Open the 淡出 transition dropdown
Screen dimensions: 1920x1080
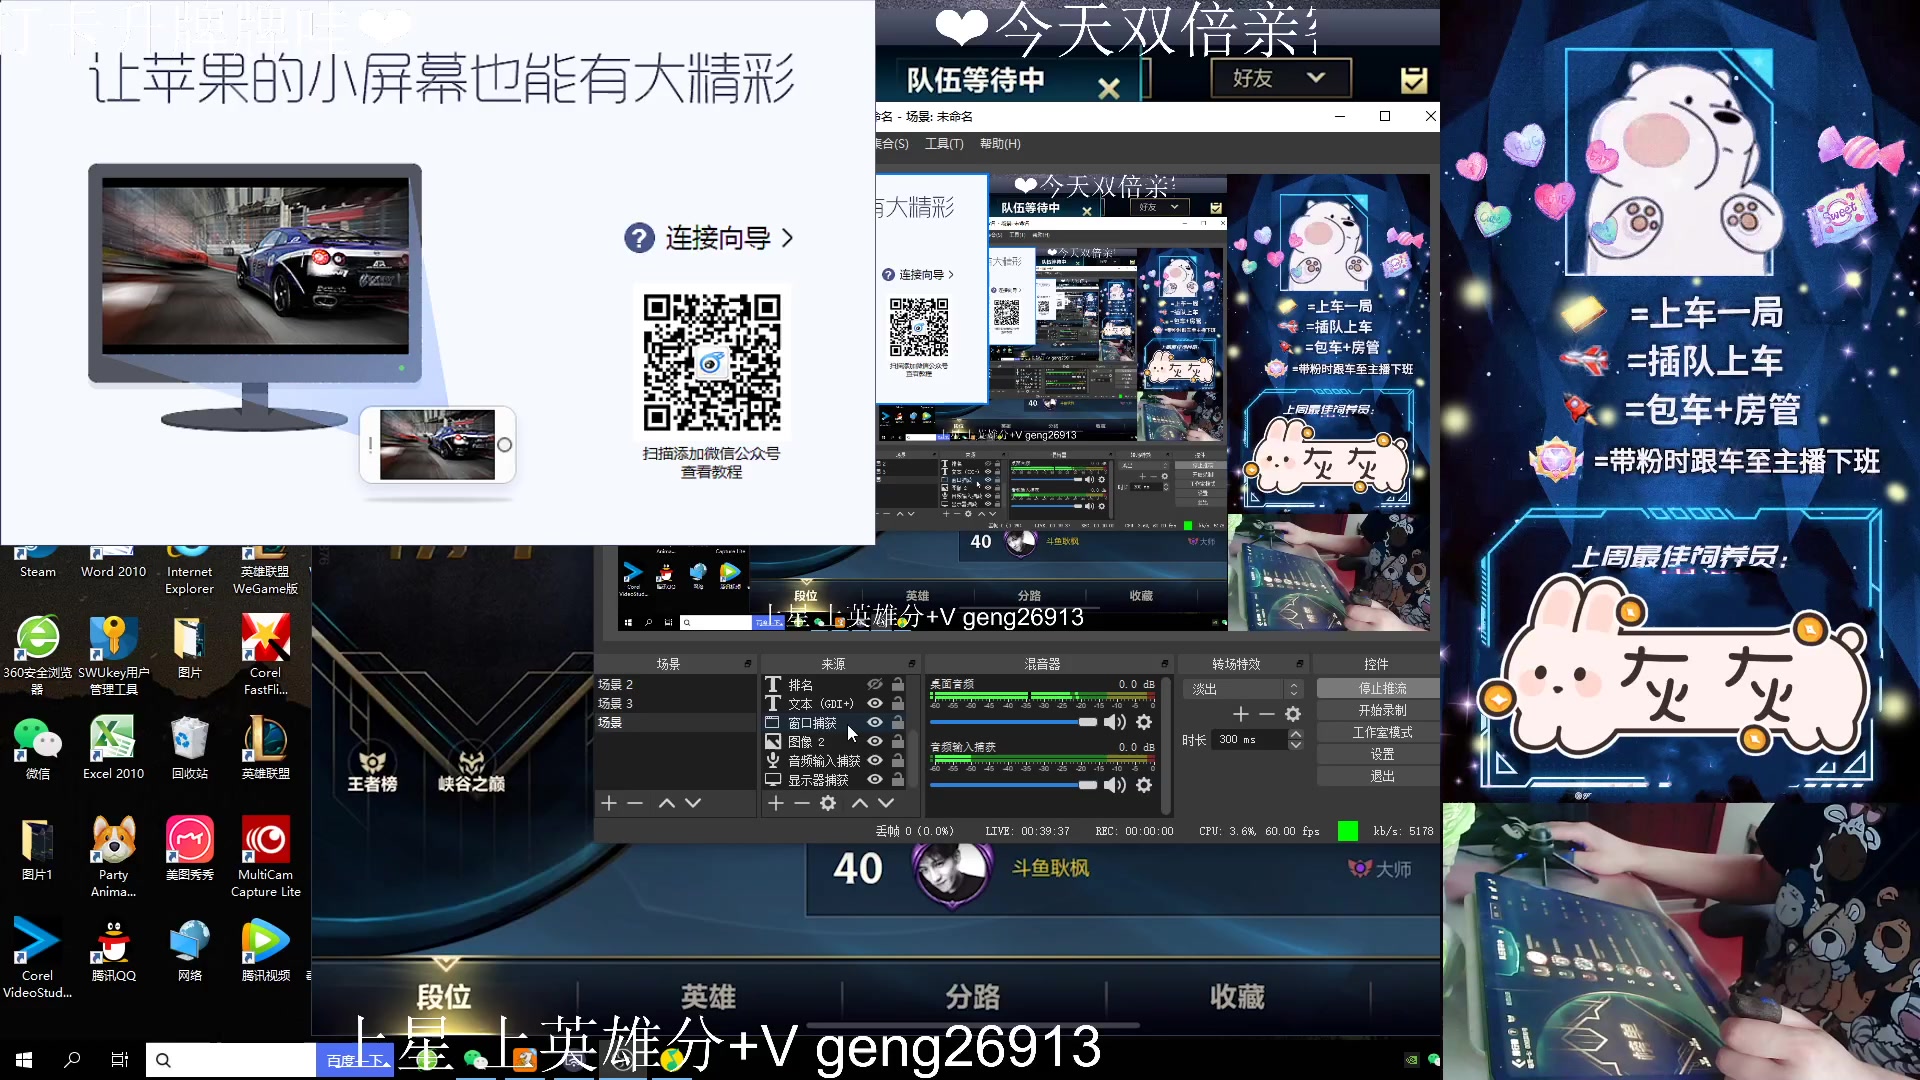[x=1294, y=690]
